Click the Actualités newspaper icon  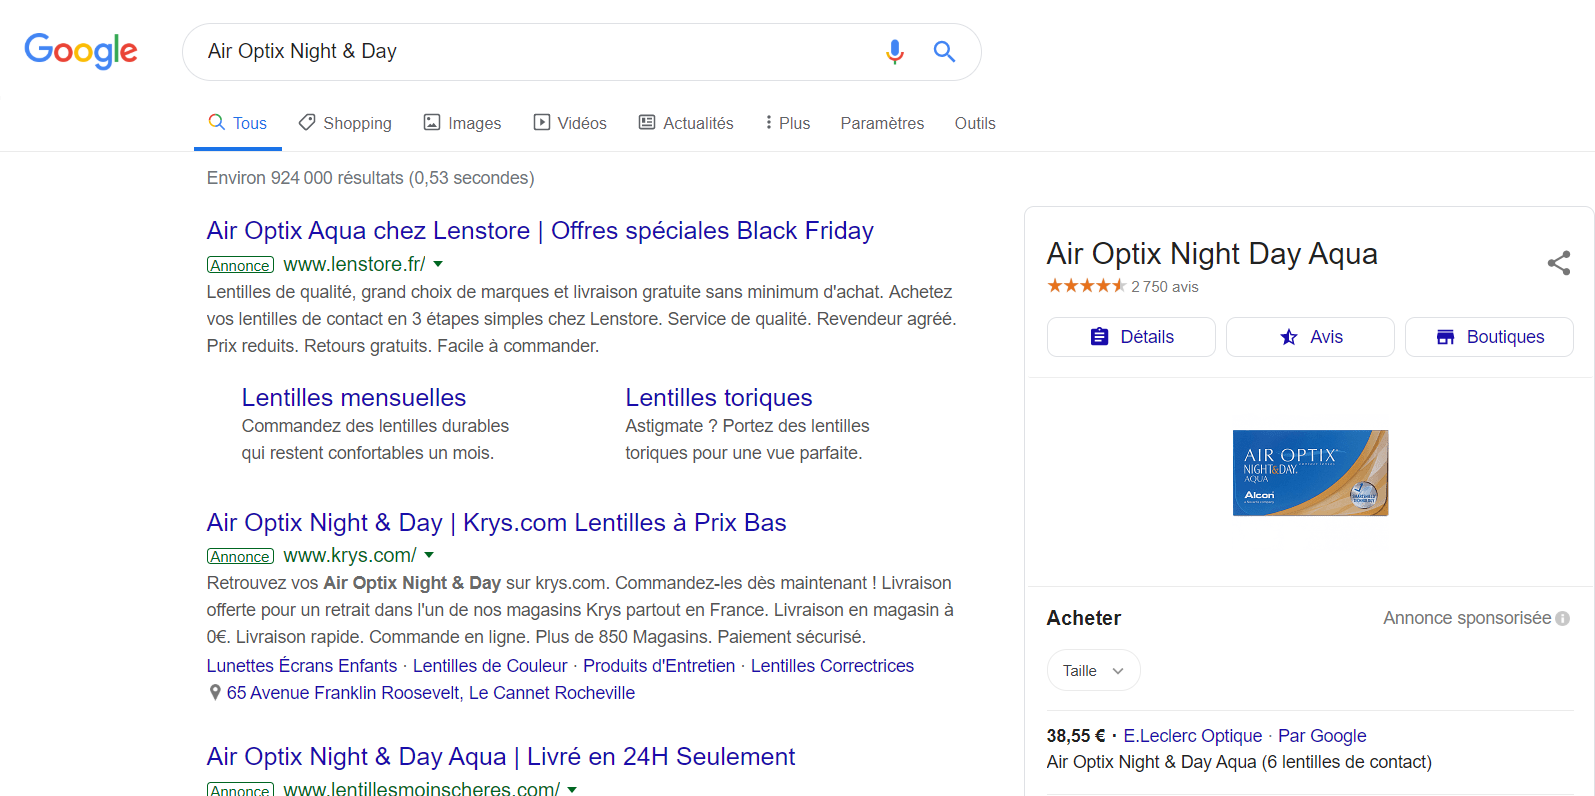[x=647, y=122]
